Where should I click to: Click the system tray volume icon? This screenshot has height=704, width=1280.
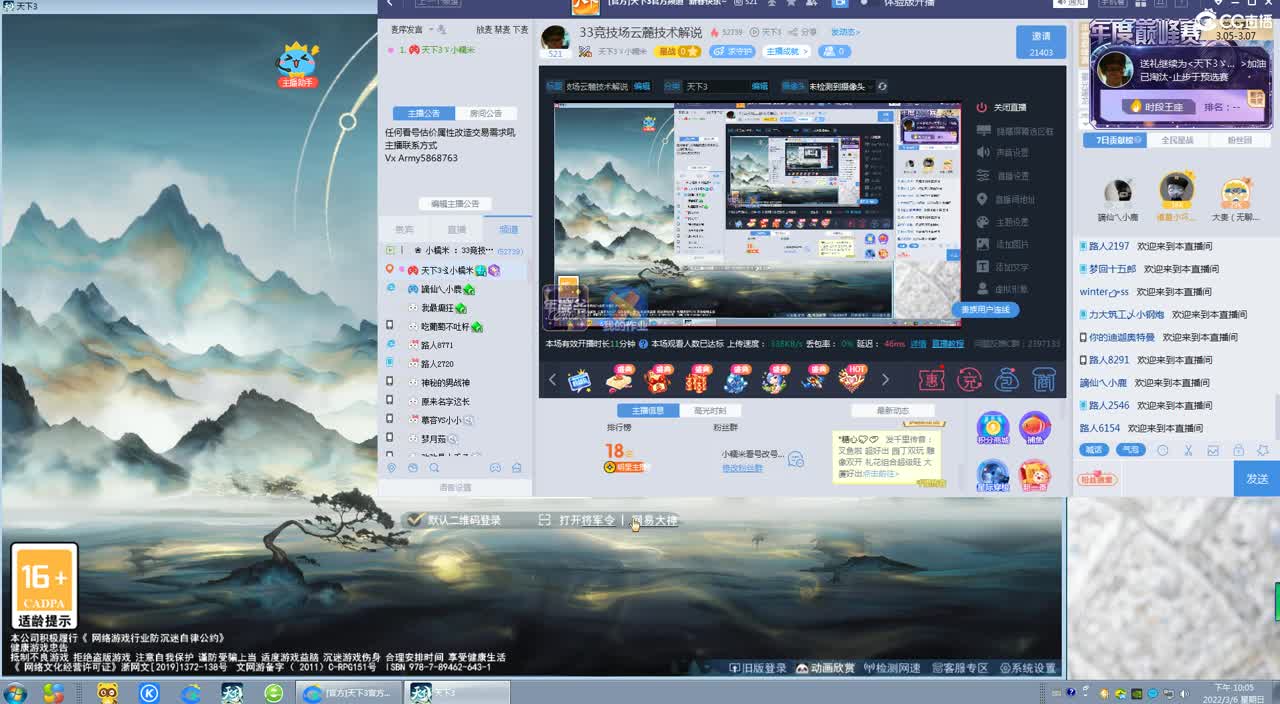(1187, 693)
